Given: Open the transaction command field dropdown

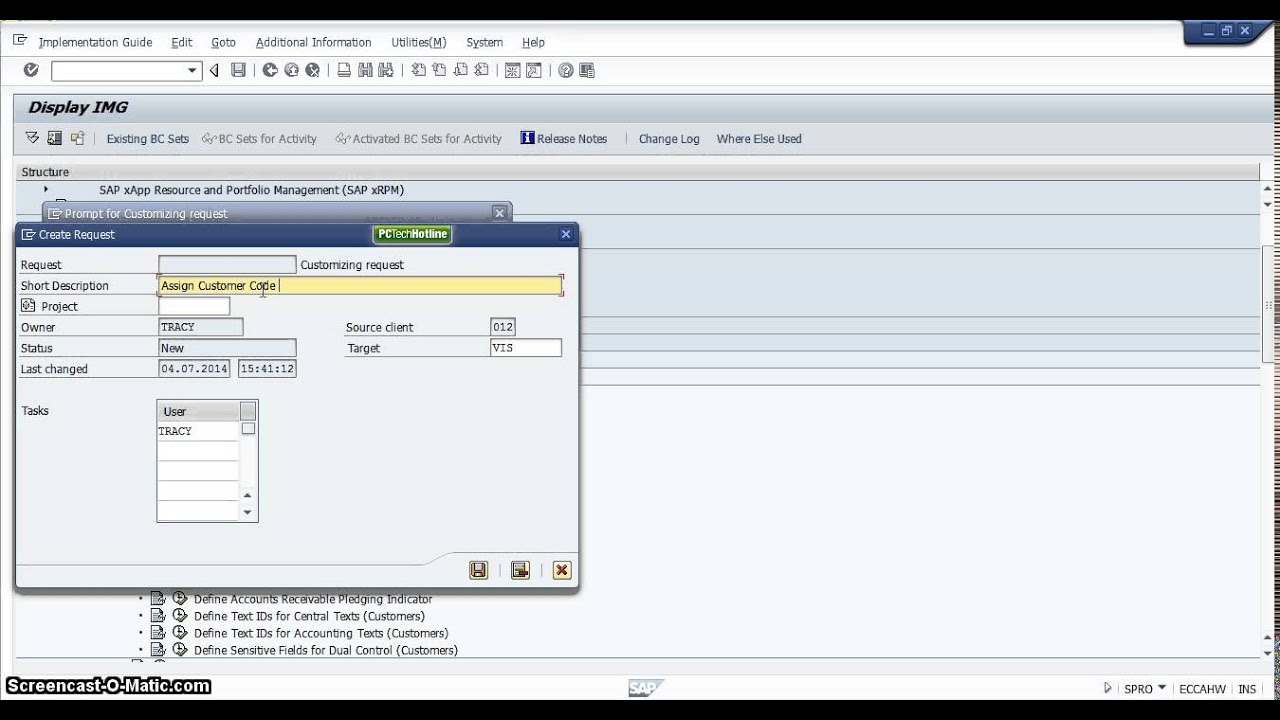Looking at the screenshot, I should point(192,71).
